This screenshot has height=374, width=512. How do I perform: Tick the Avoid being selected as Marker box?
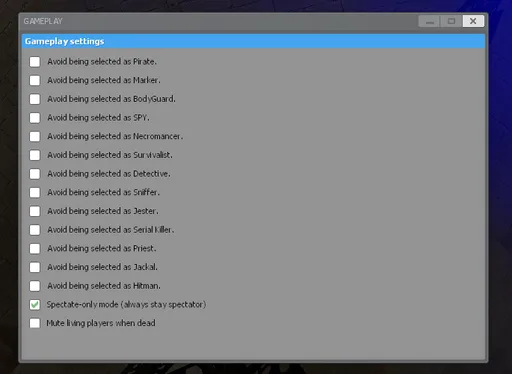(x=35, y=80)
